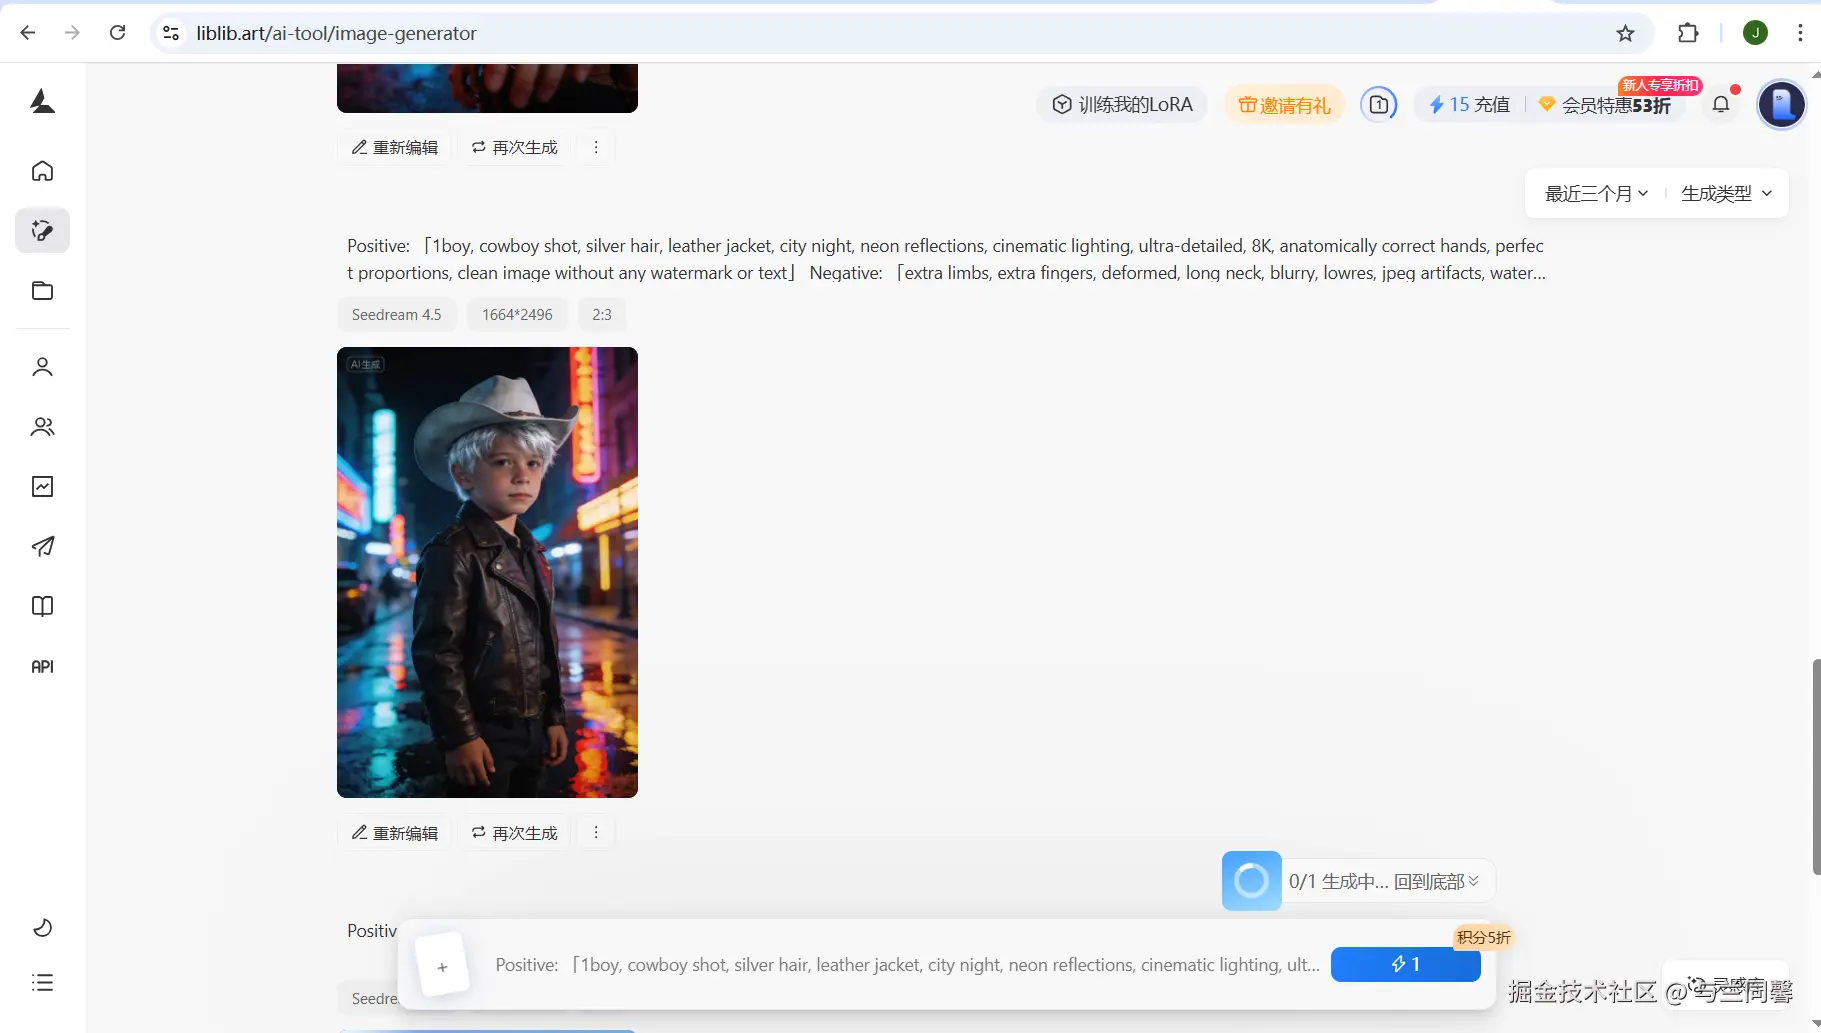Click the browser forward arrow

point(72,33)
